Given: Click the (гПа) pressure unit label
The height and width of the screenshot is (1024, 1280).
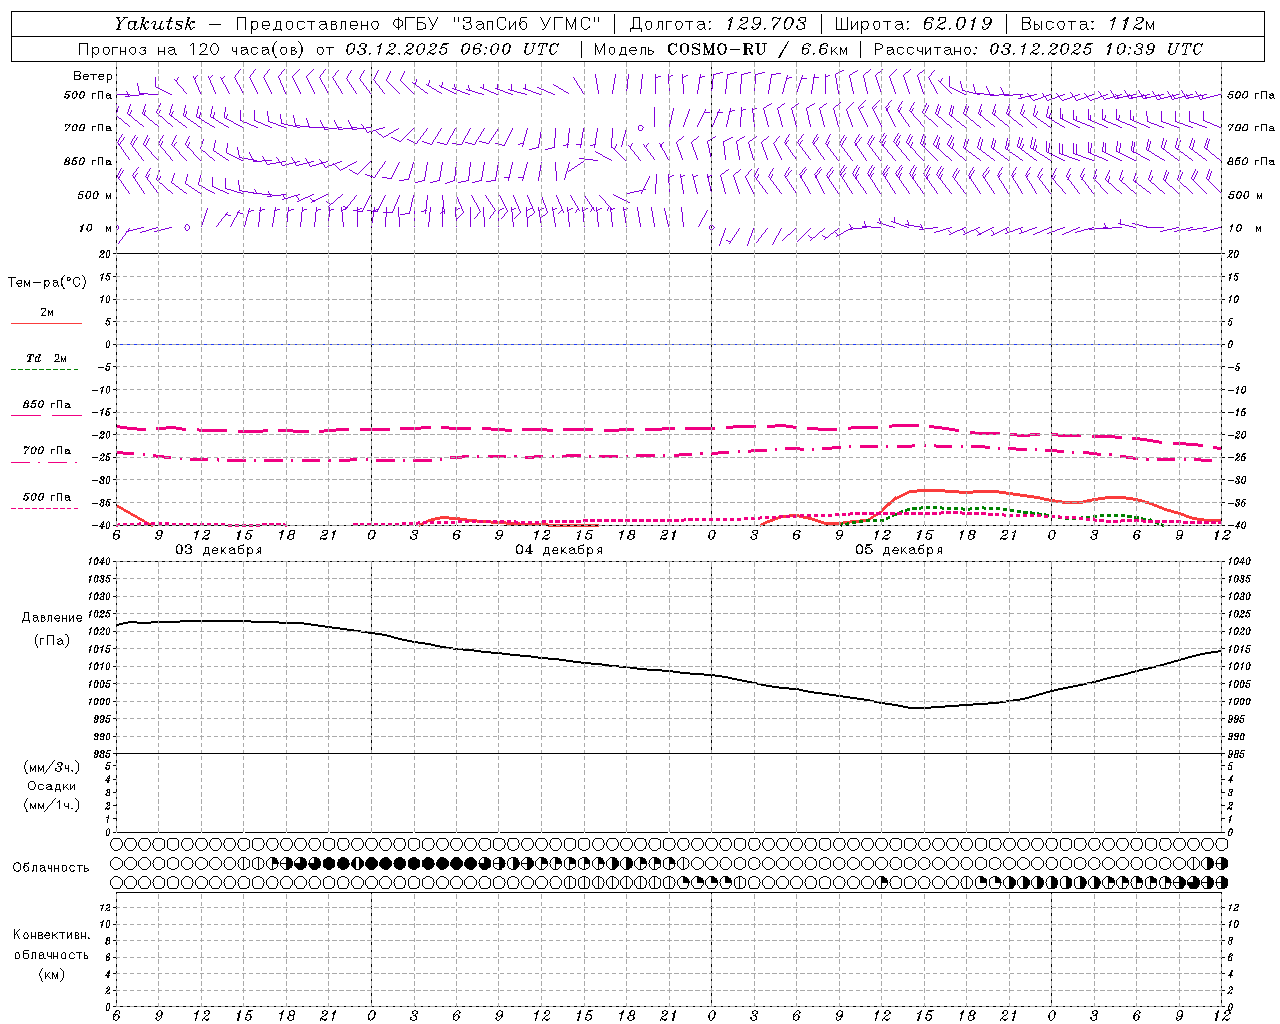Looking at the screenshot, I should point(52,641).
